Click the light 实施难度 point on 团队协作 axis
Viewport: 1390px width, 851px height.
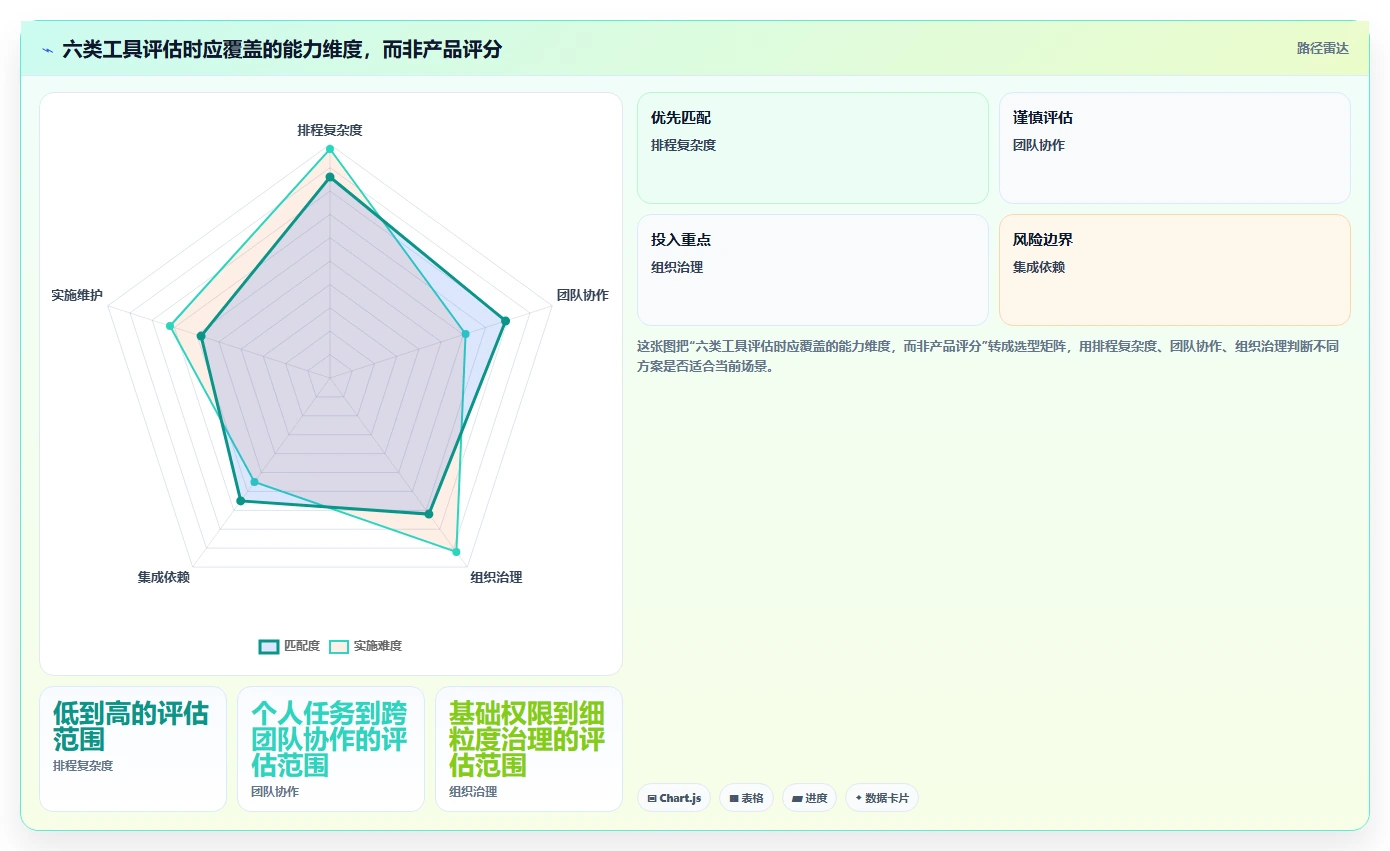pyautogui.click(x=465, y=334)
